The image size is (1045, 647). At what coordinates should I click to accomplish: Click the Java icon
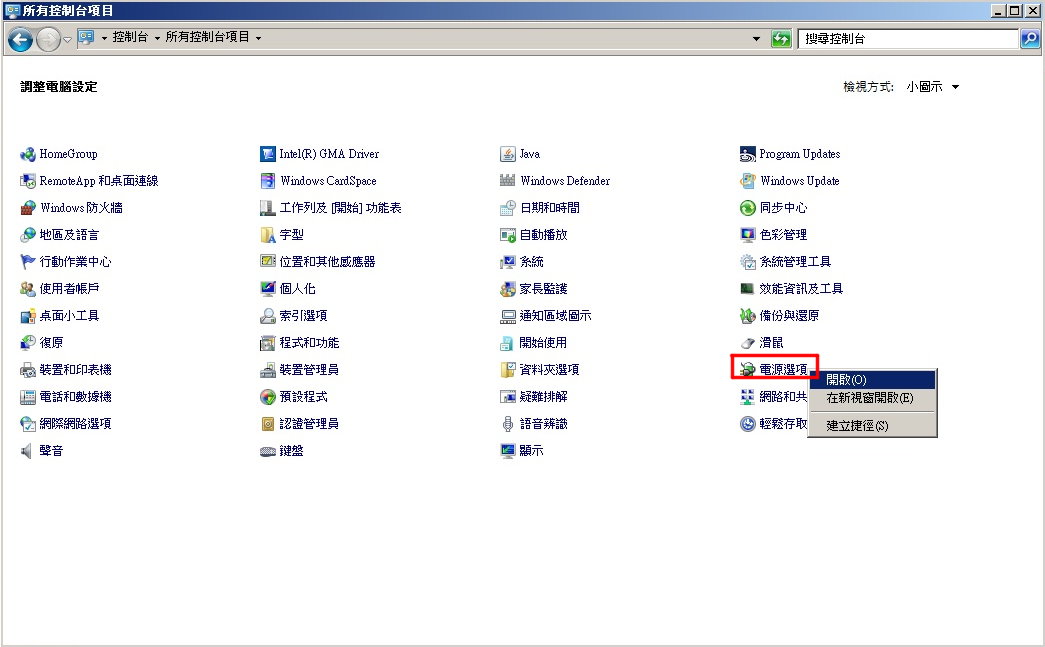point(507,155)
